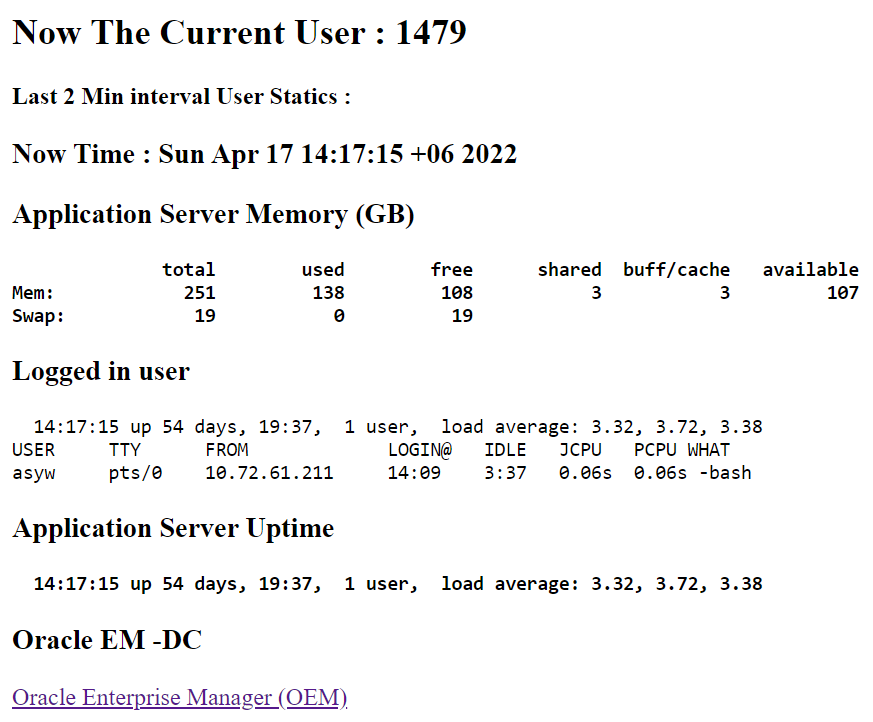Click the 'Oracle EM -DC' heading
Screen dimensions: 873x722
click(107, 640)
